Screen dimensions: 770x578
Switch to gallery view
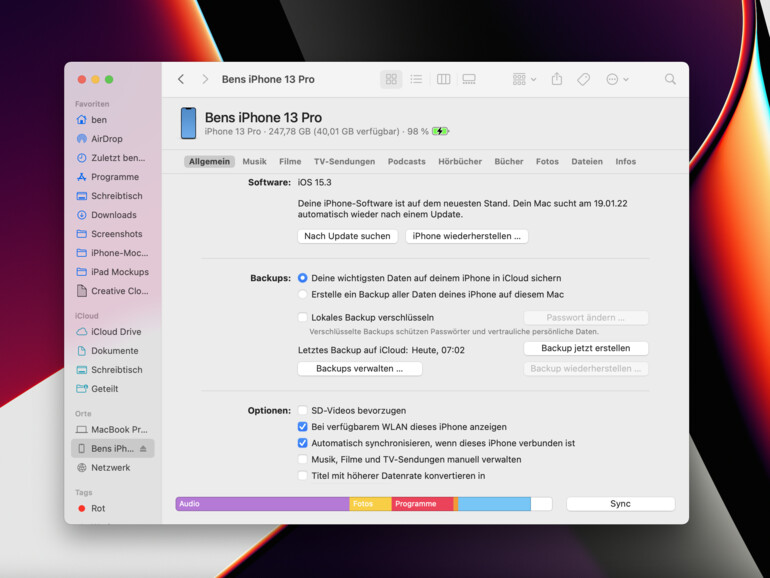pos(469,79)
